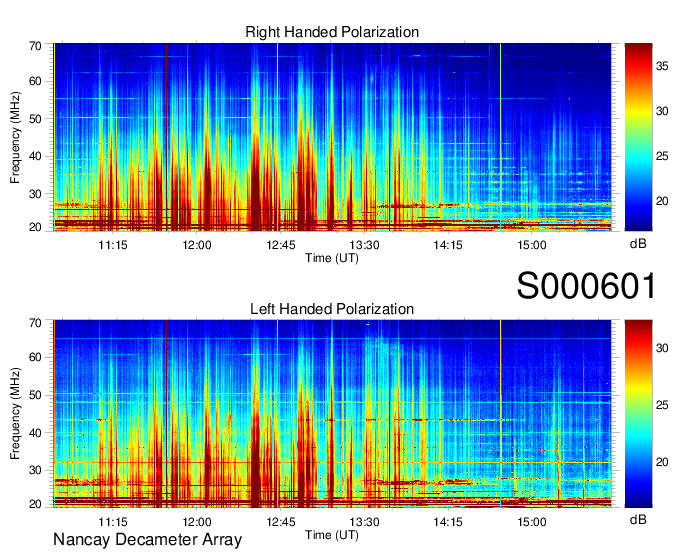
Task: Click the Left Handed plot's color scale bar
Action: click(638, 414)
